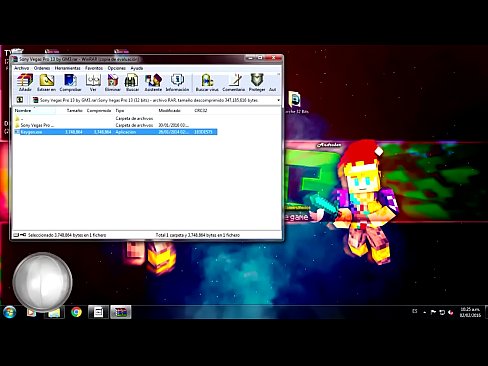The image size is (488, 366).
Task: Click the Información toolbar icon
Action: [x=177, y=82]
